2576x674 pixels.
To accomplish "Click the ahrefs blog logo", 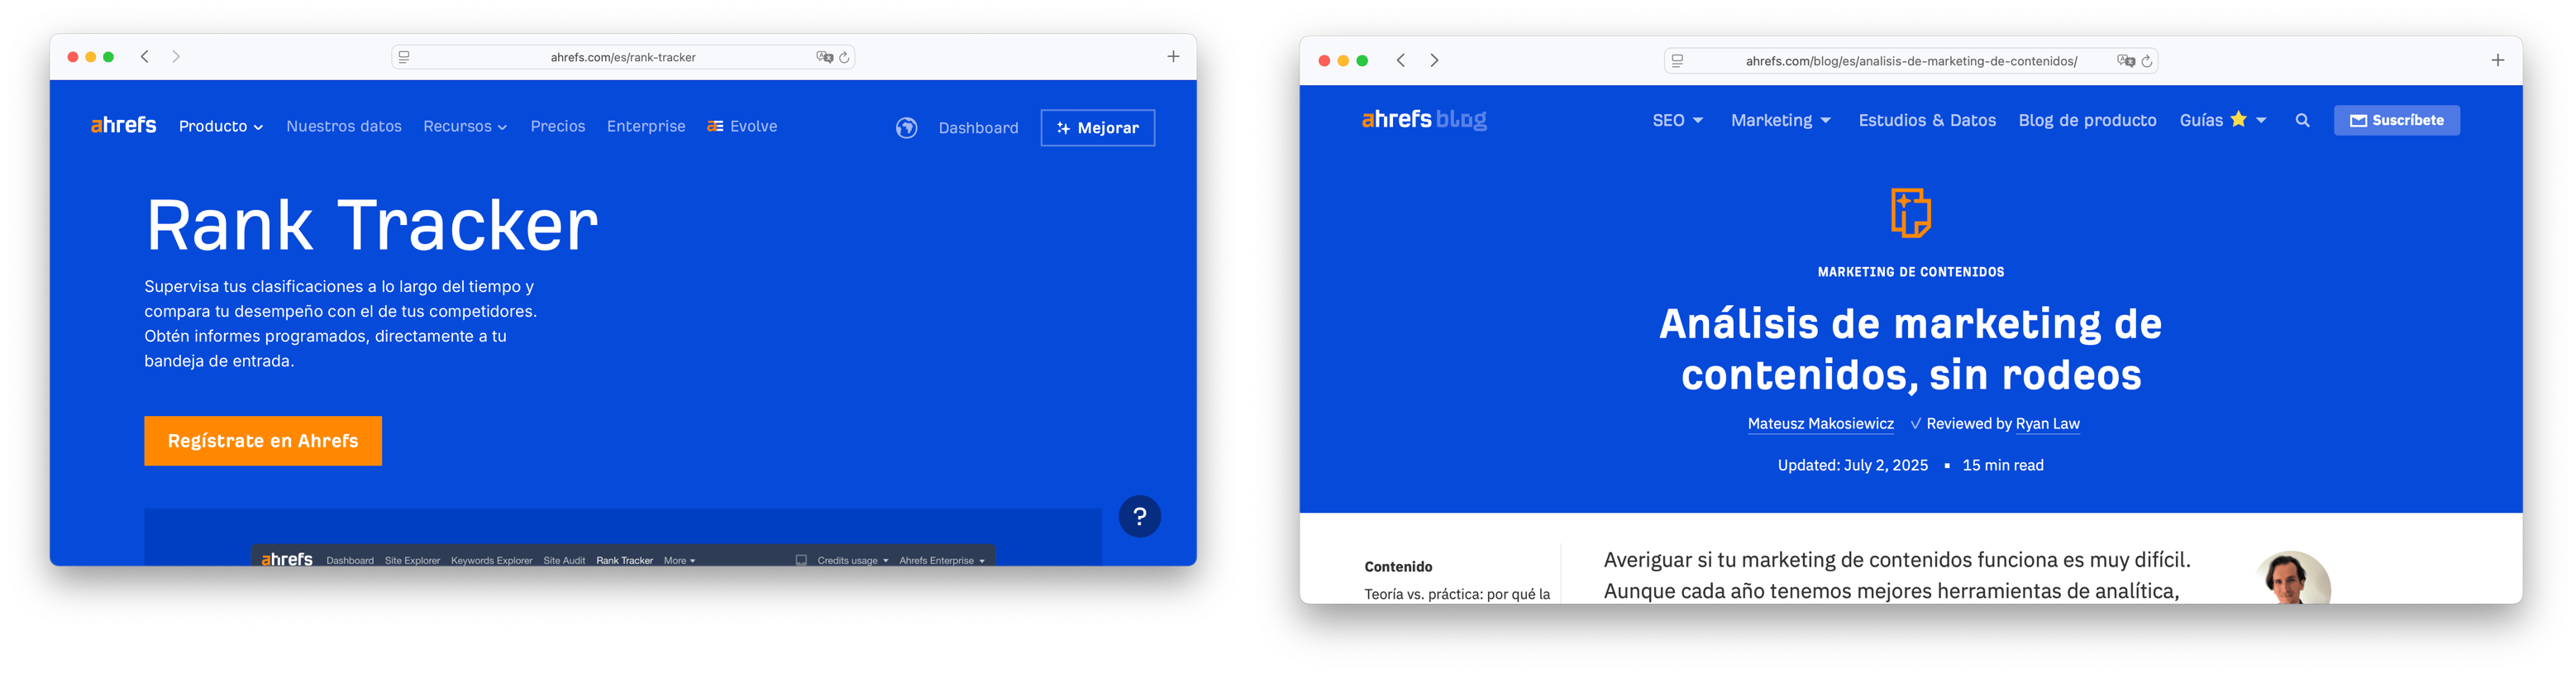I will [1423, 120].
